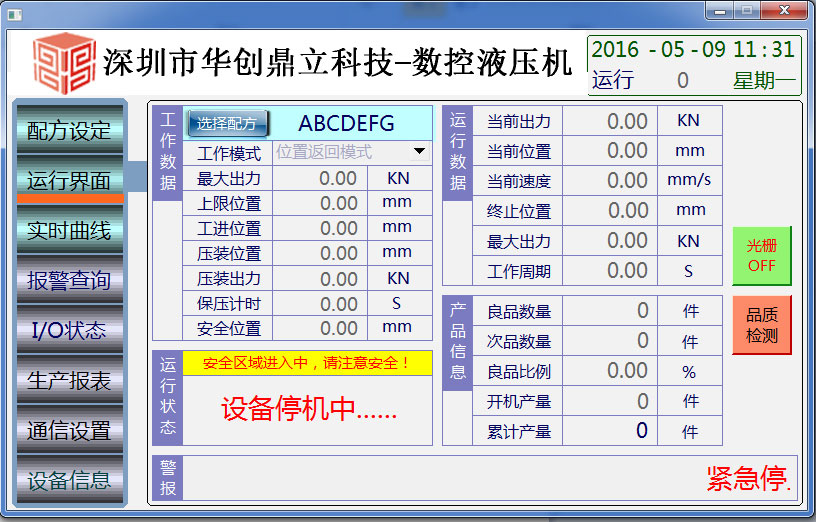Click the 保压计时 value field
Viewport: 816px width, 522px height.
point(320,303)
